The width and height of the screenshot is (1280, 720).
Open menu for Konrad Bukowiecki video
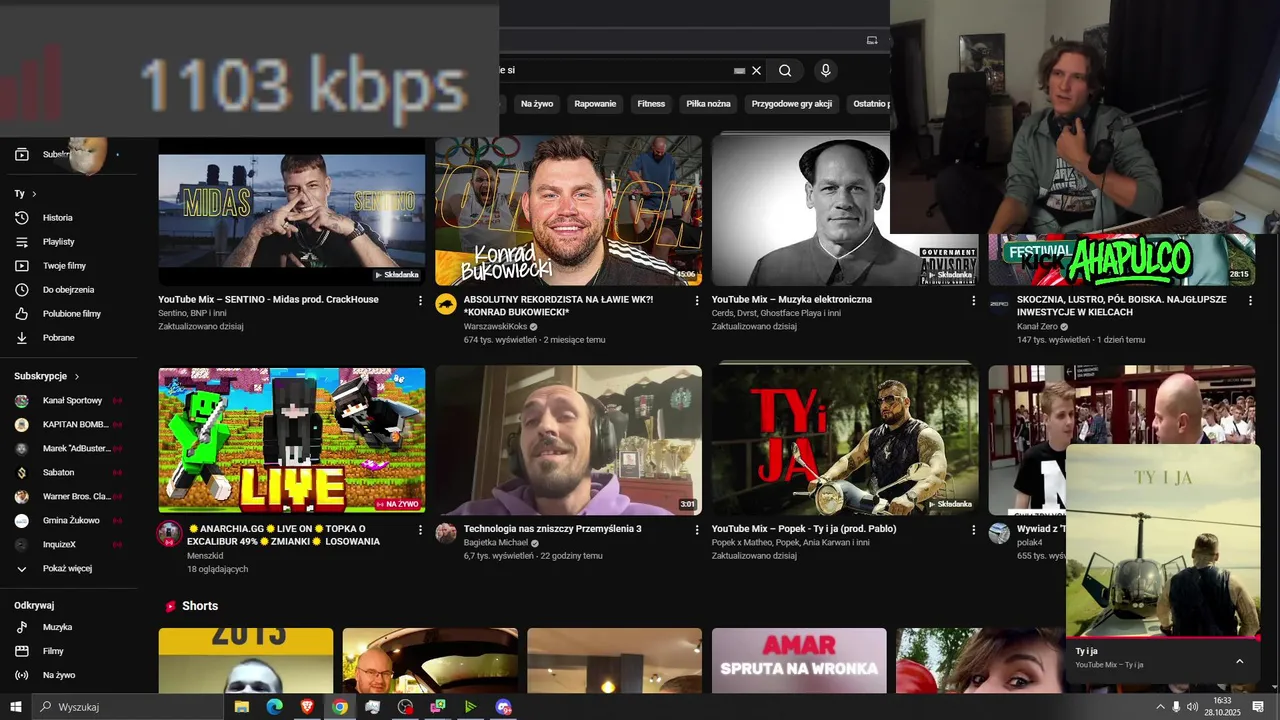pos(697,300)
